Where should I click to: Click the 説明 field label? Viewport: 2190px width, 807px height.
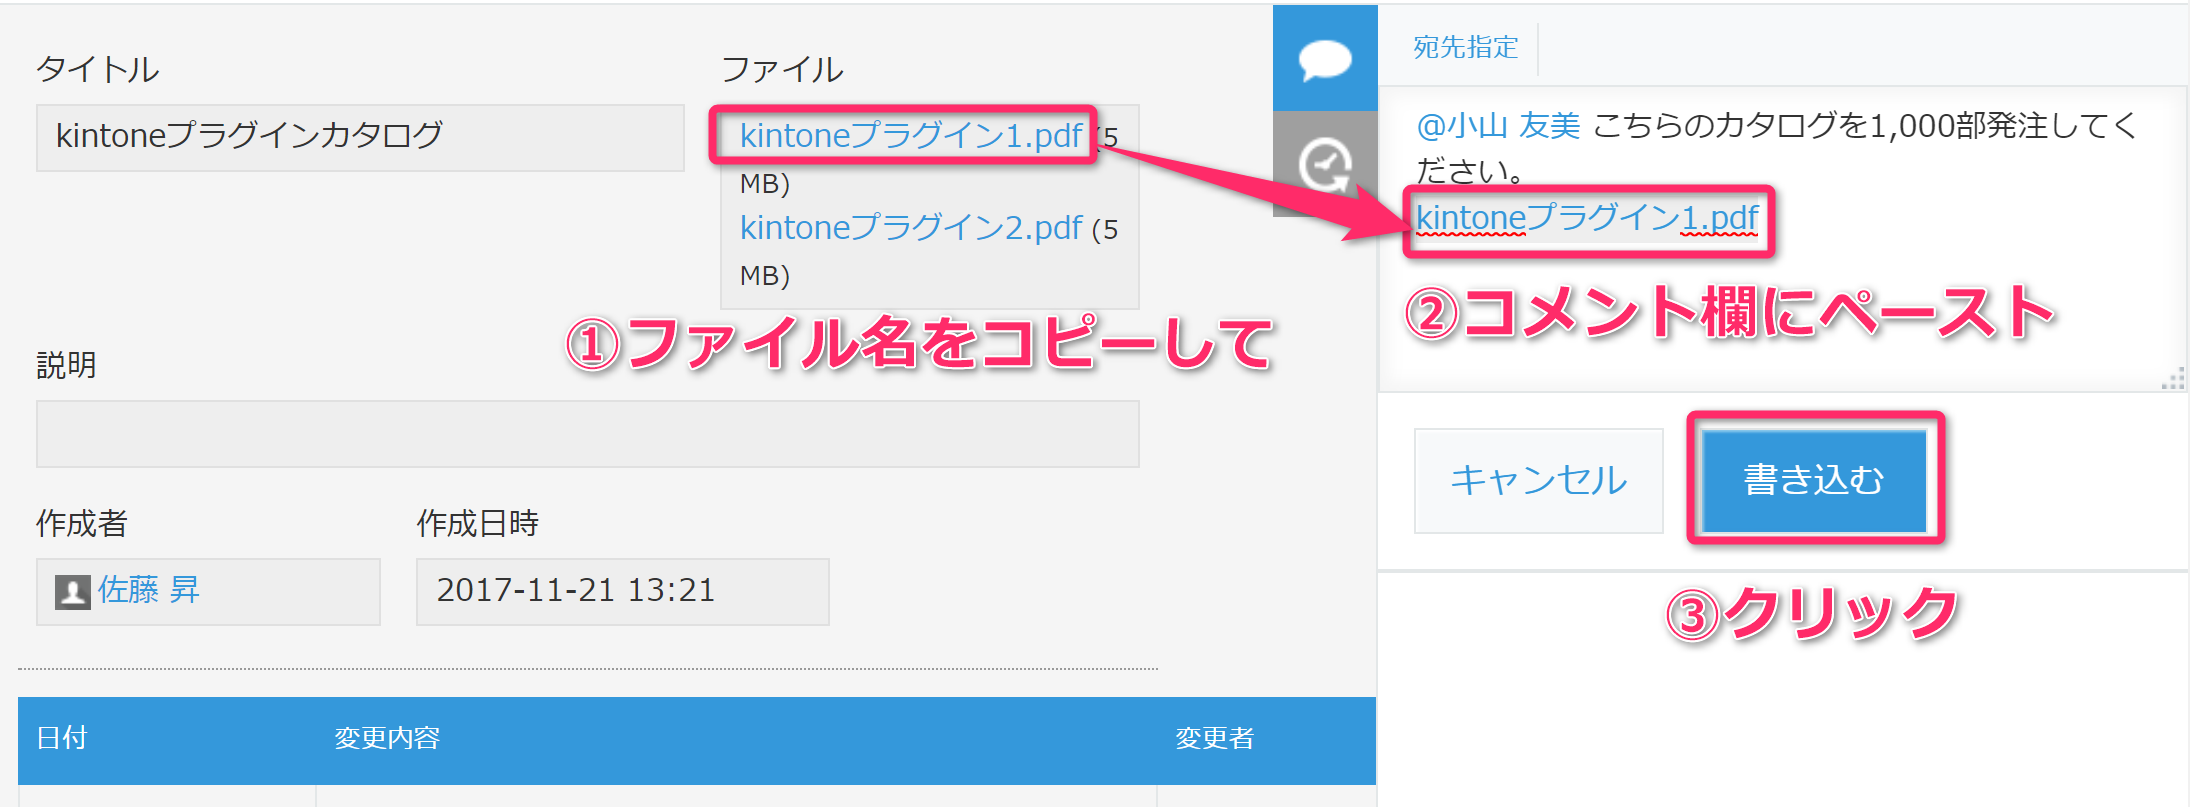tap(66, 365)
